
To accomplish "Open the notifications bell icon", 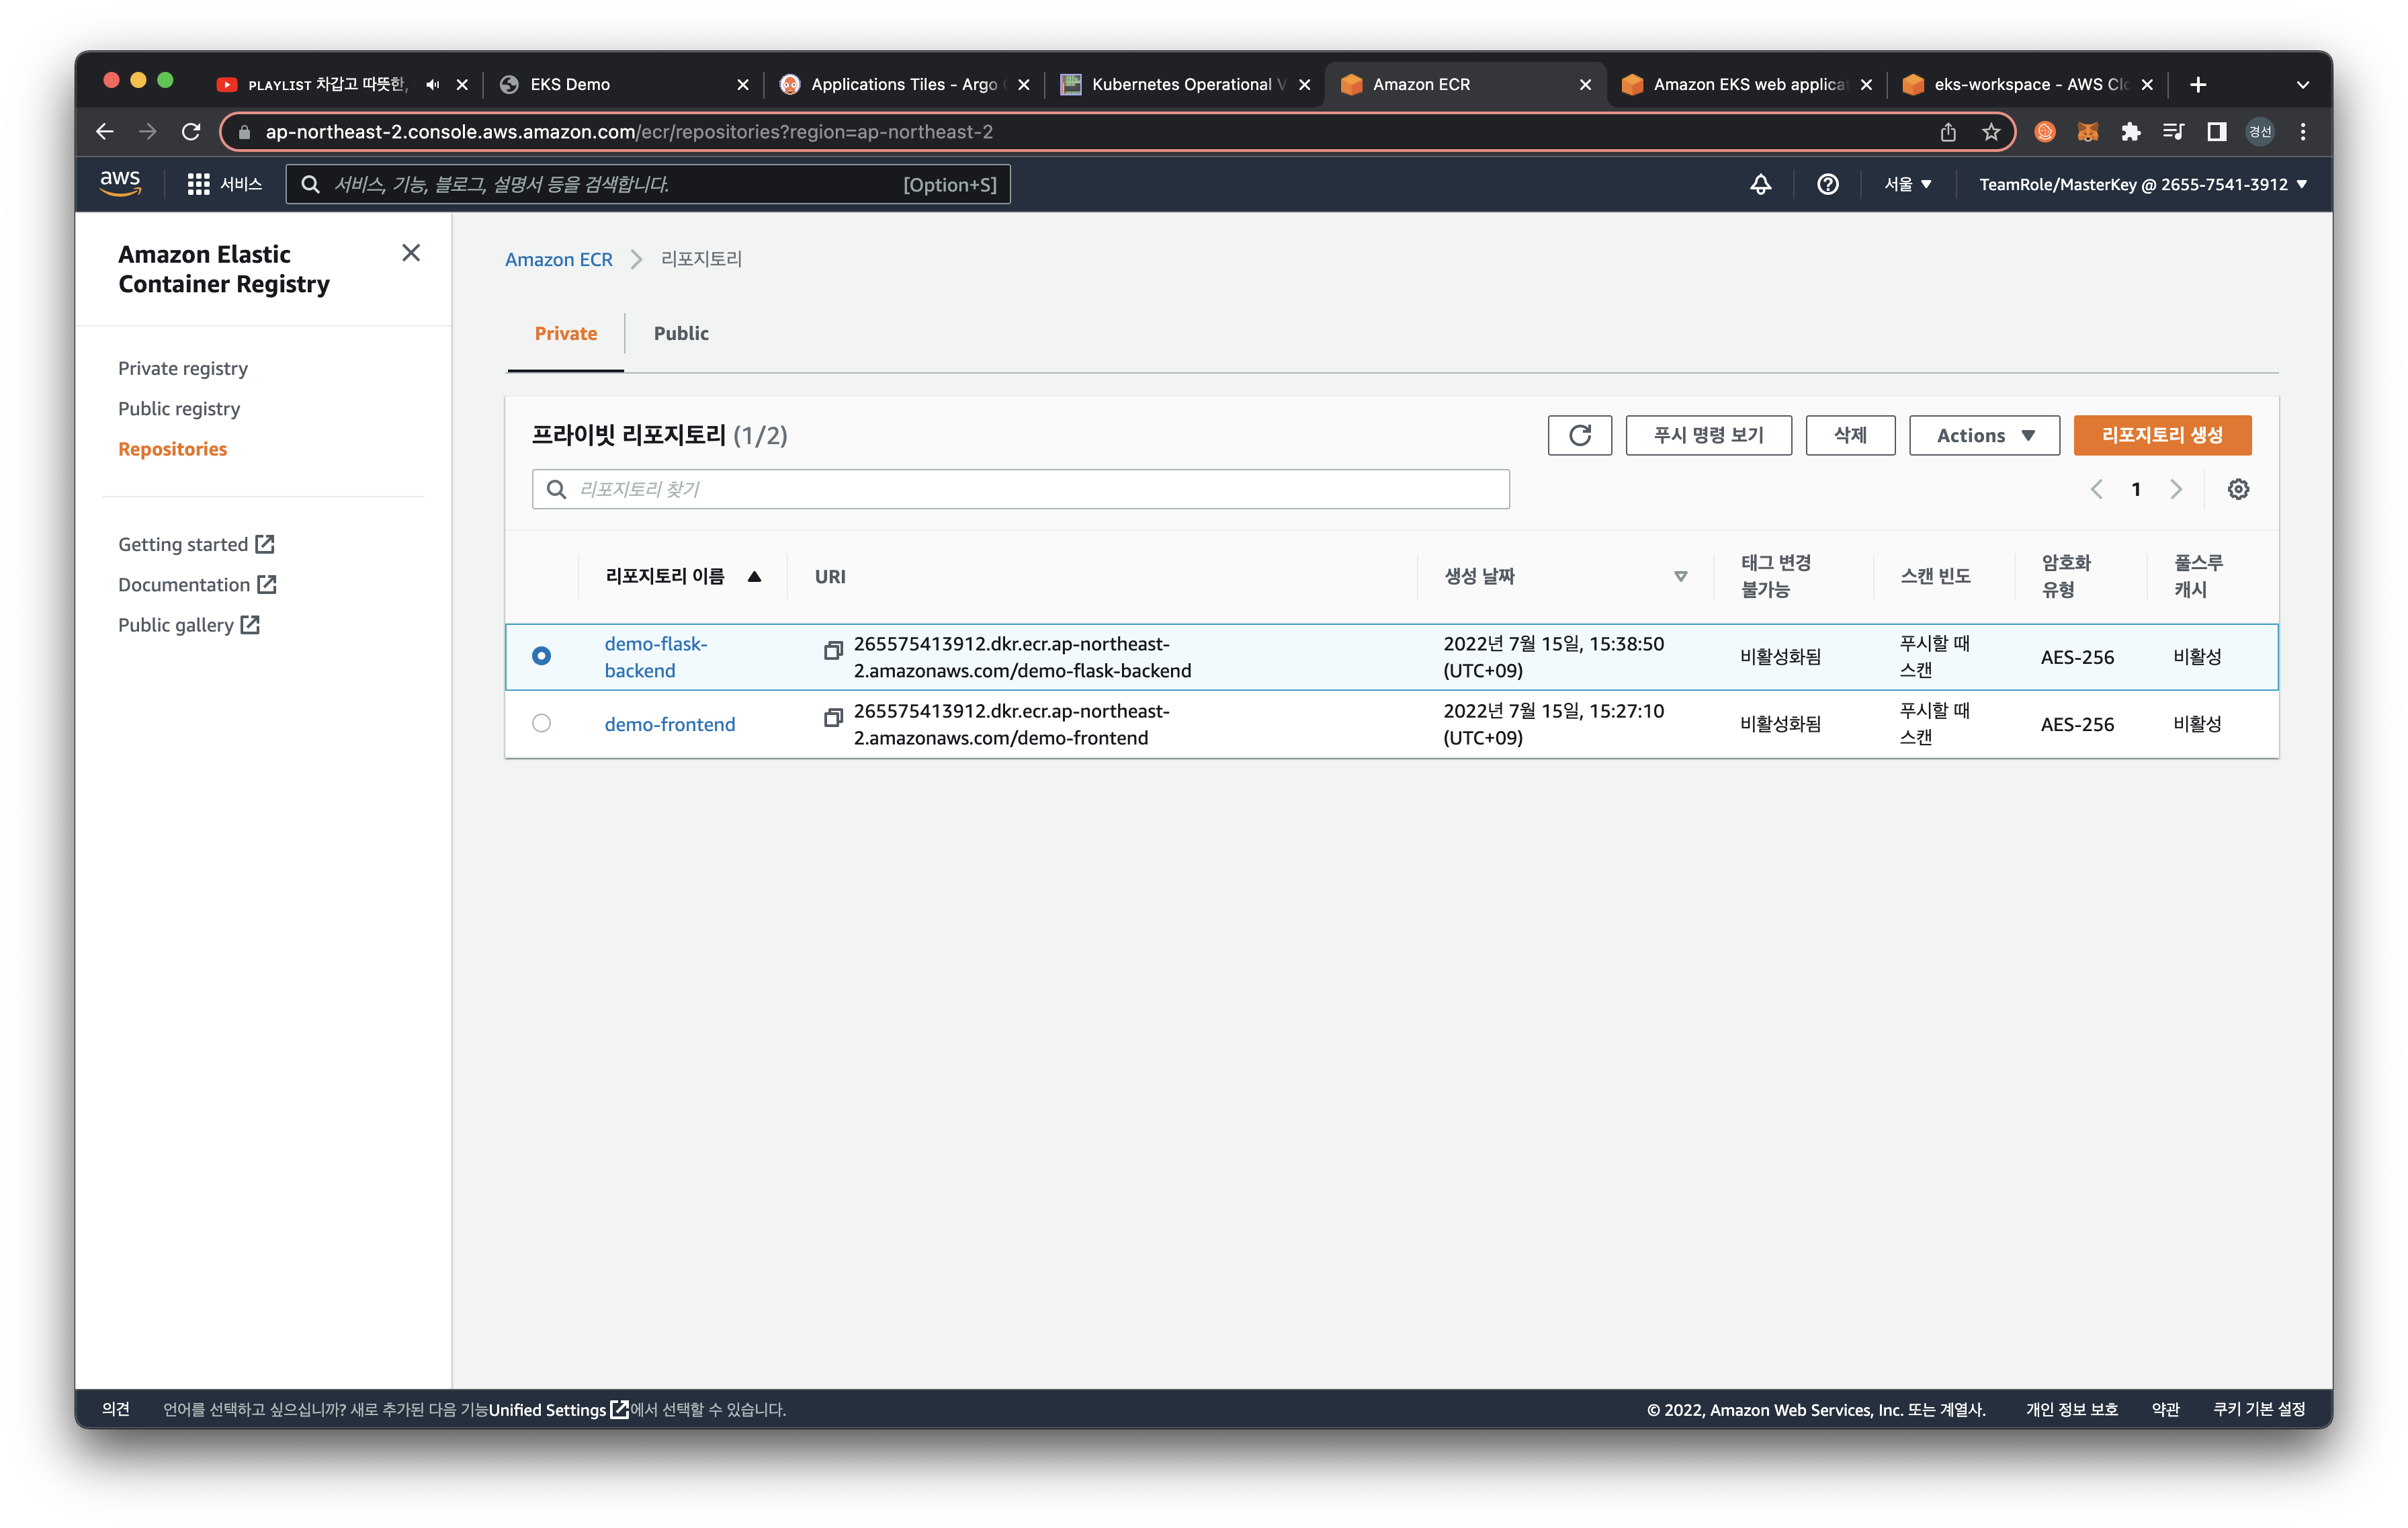I will [1760, 184].
